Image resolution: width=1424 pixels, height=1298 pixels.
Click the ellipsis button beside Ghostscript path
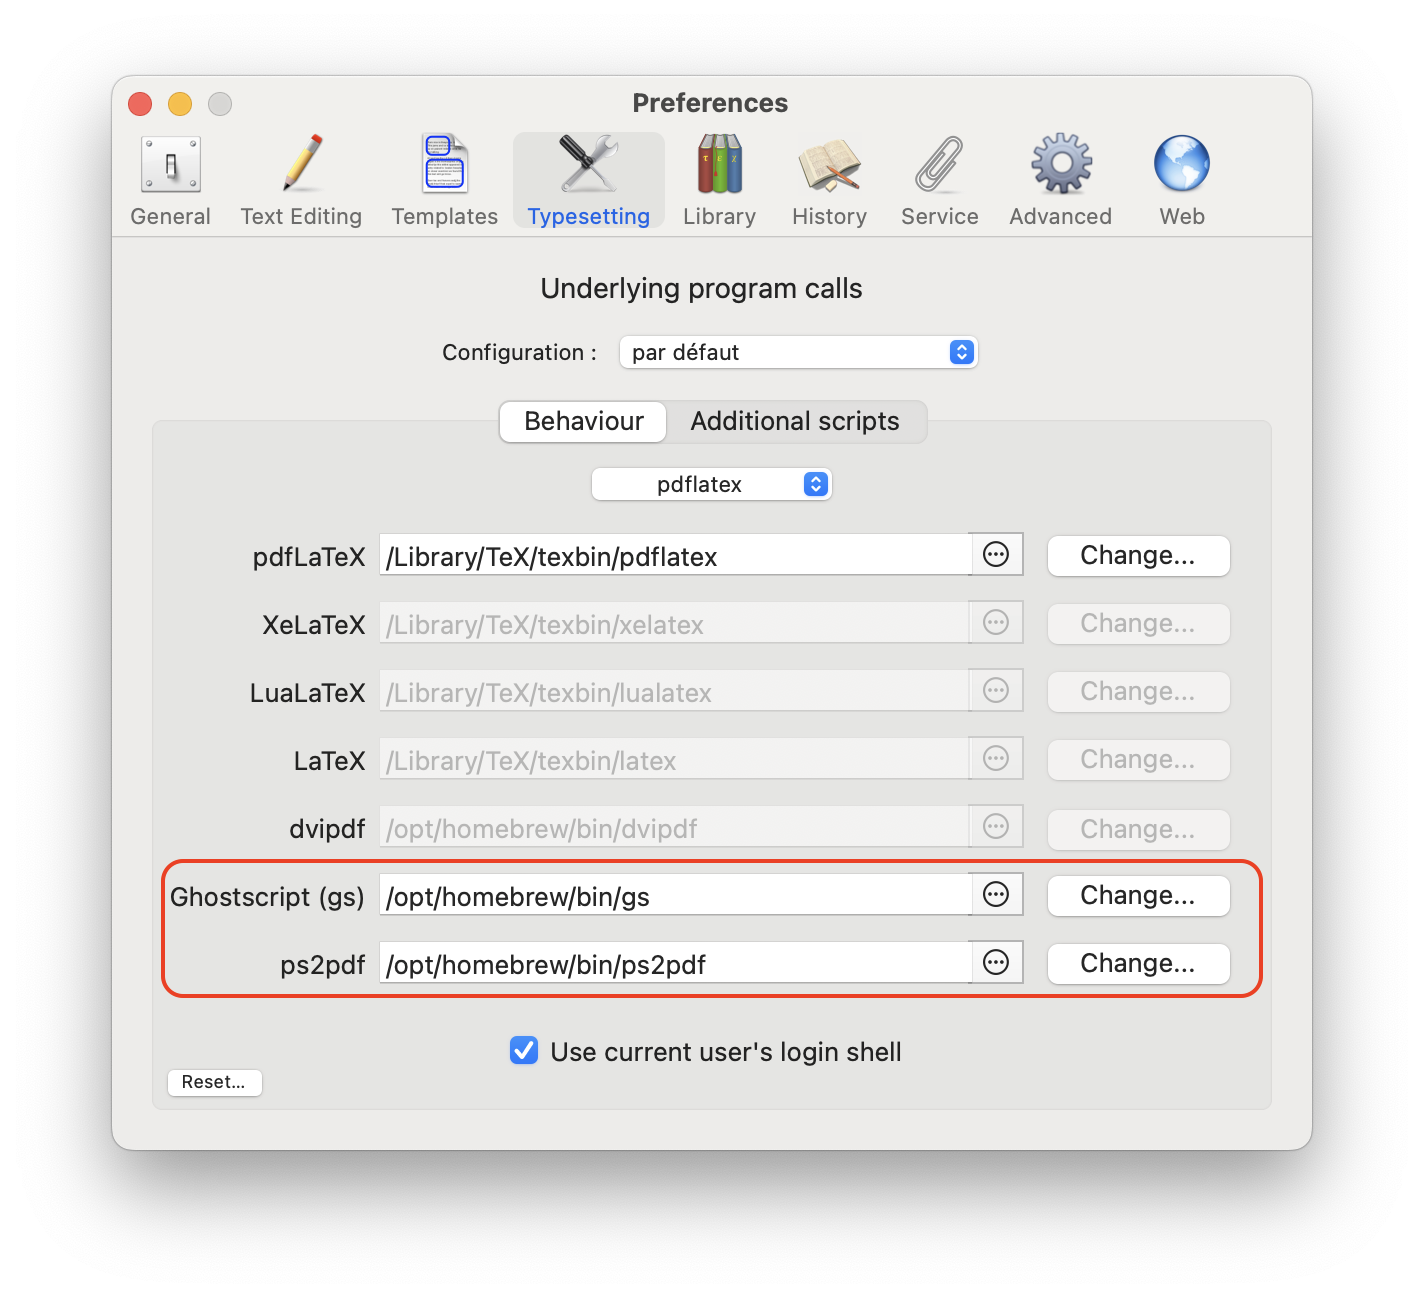click(x=996, y=895)
